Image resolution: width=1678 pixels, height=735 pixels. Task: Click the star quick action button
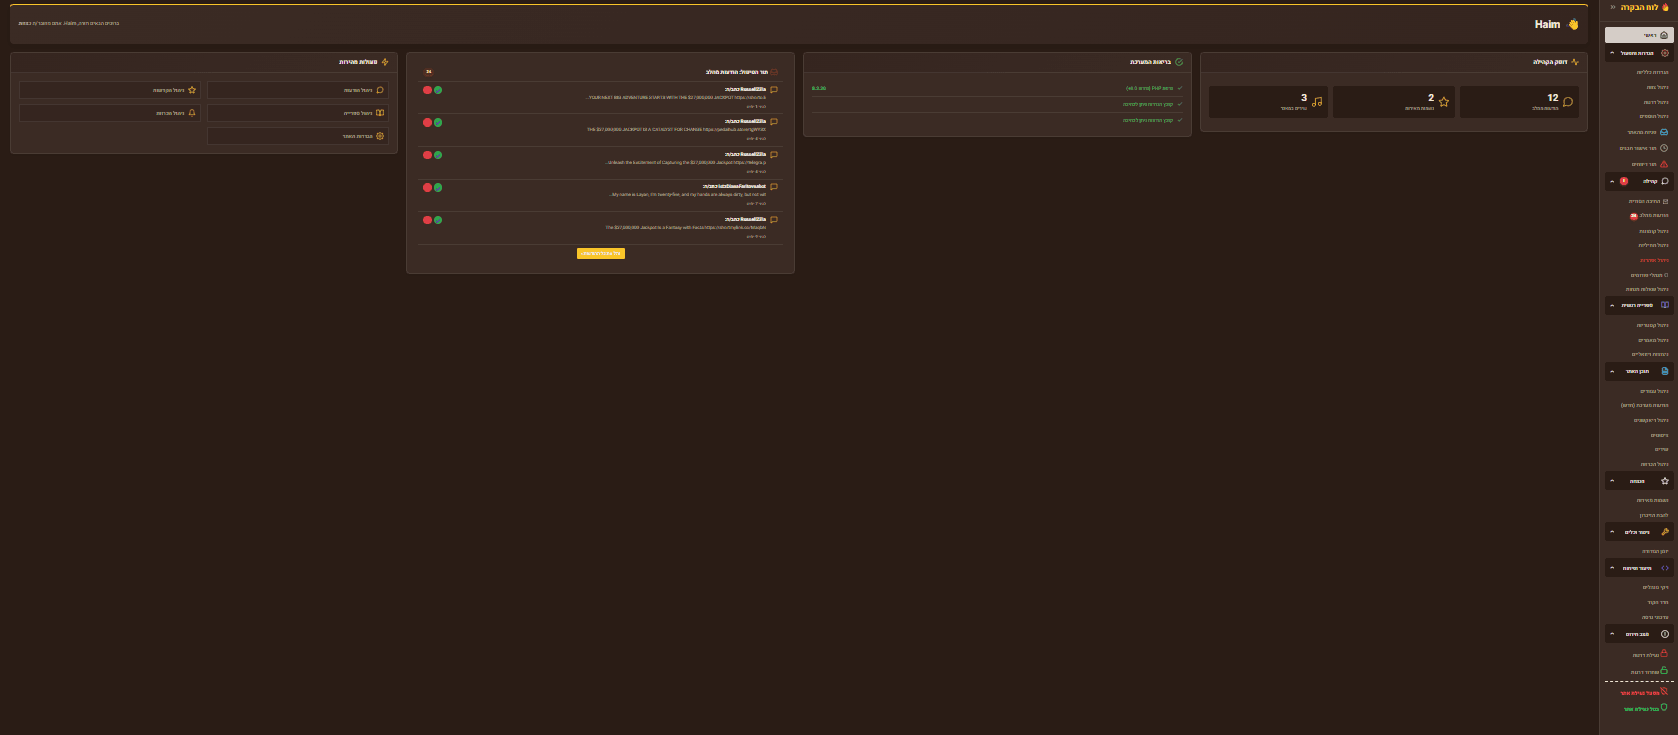tap(110, 90)
